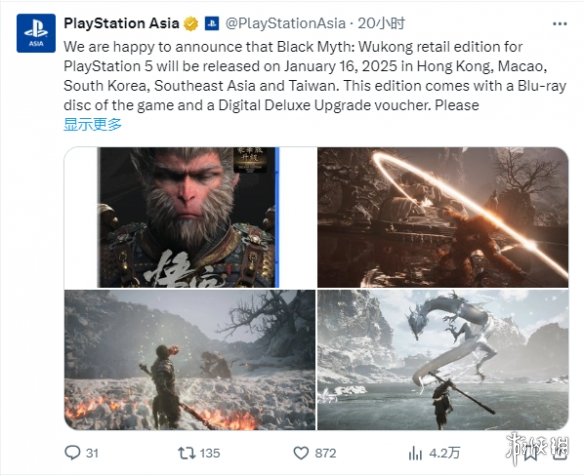
Task: Open the glowing staff swing screenshot
Action: (443, 217)
